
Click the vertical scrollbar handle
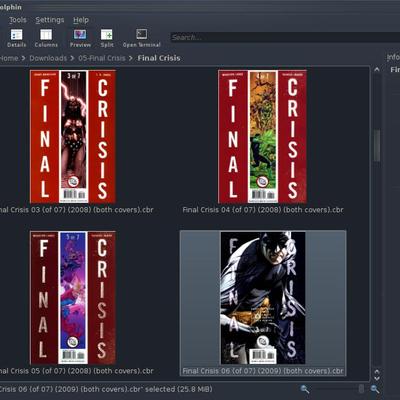[377, 145]
